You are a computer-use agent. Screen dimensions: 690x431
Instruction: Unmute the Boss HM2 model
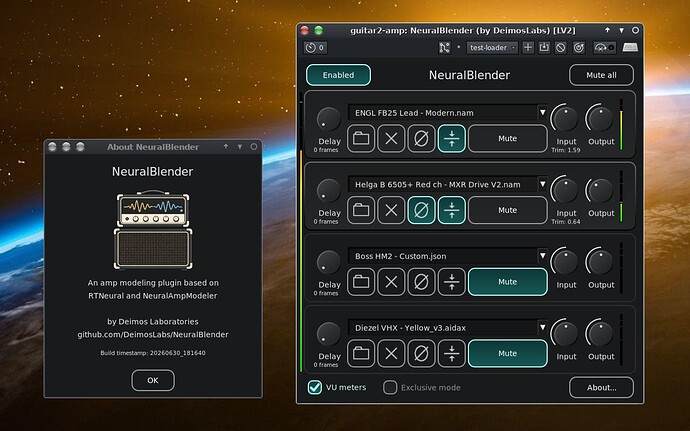tap(508, 282)
